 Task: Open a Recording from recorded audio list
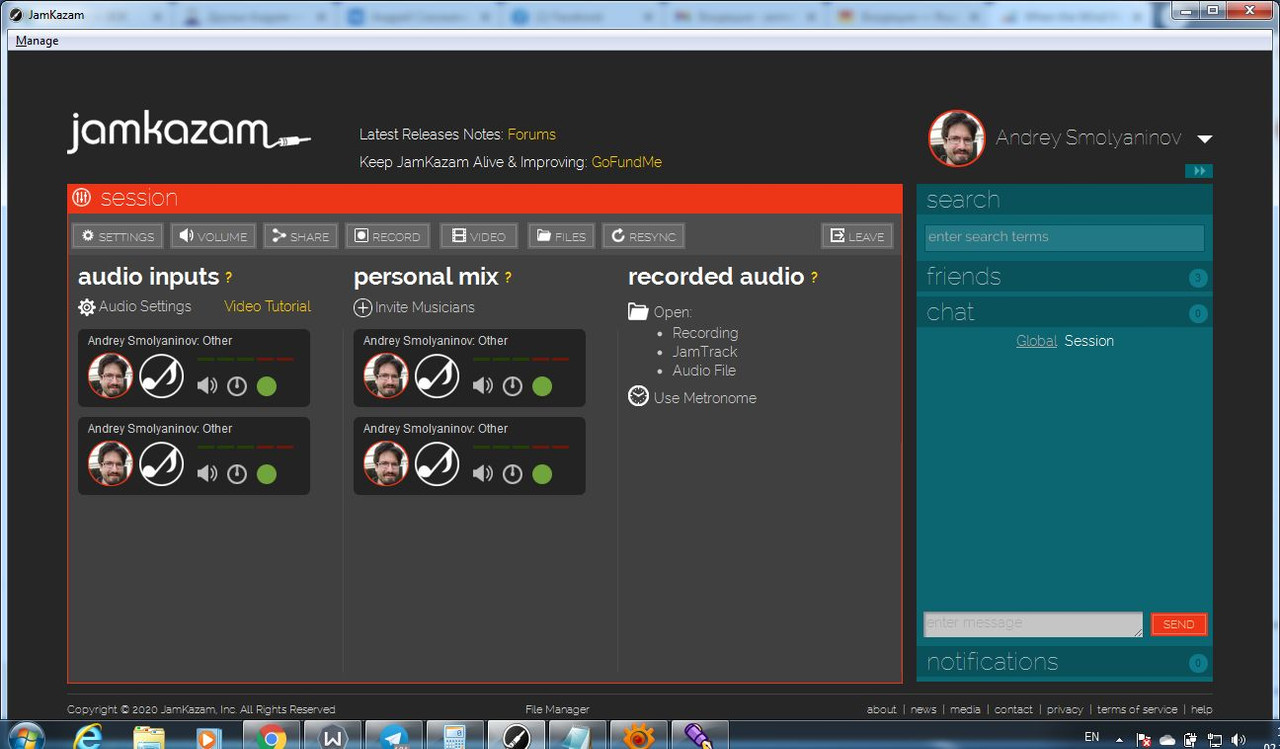tap(705, 333)
